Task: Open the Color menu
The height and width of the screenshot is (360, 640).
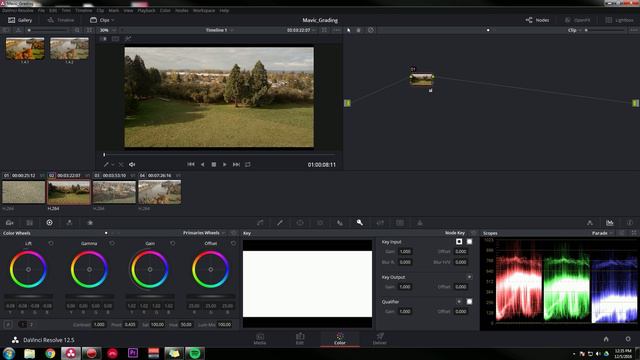Action: click(165, 10)
